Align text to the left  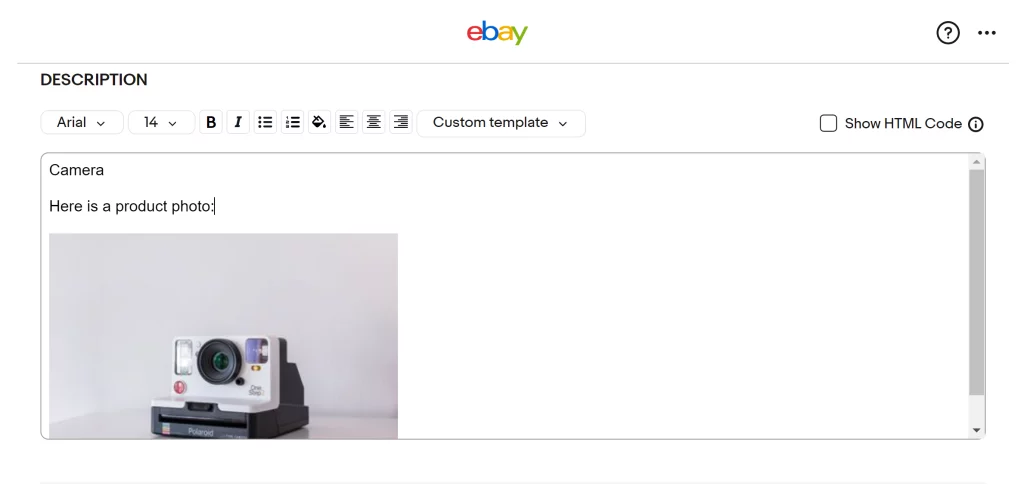coord(347,122)
